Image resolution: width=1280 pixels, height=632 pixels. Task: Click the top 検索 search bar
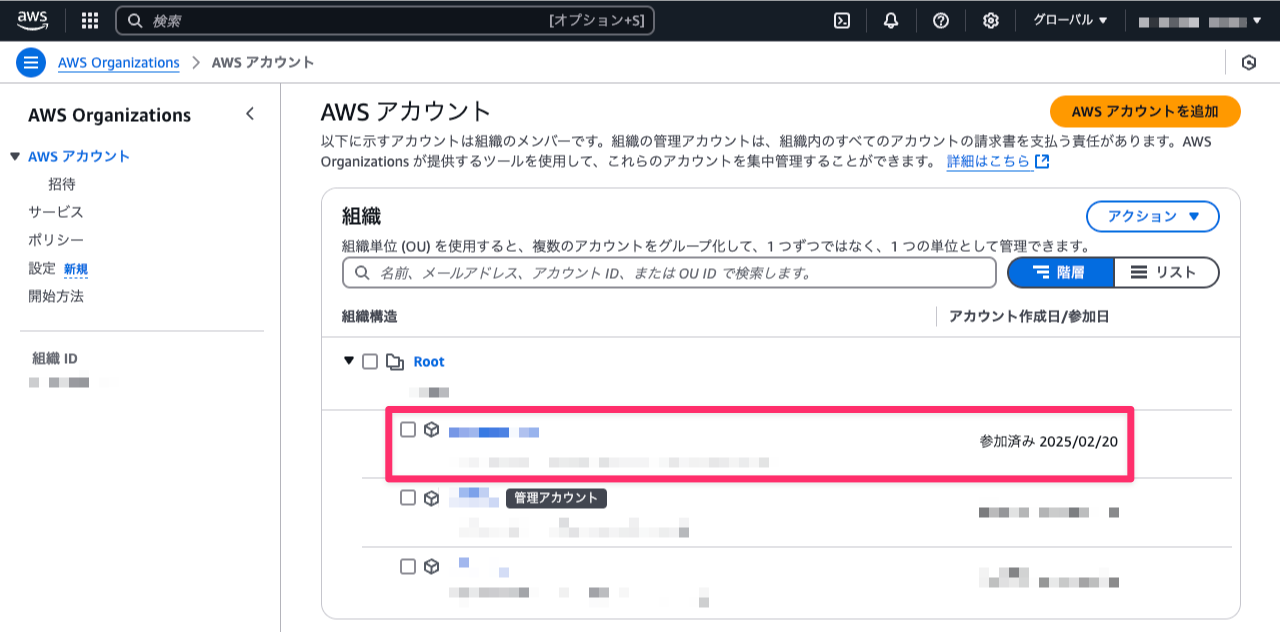click(x=385, y=20)
